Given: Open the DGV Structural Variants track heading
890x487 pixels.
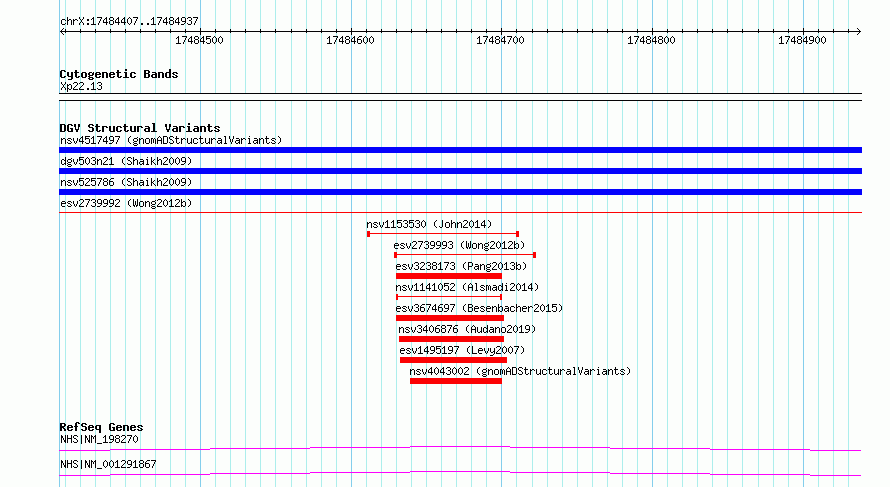Looking at the screenshot, I should click(140, 128).
